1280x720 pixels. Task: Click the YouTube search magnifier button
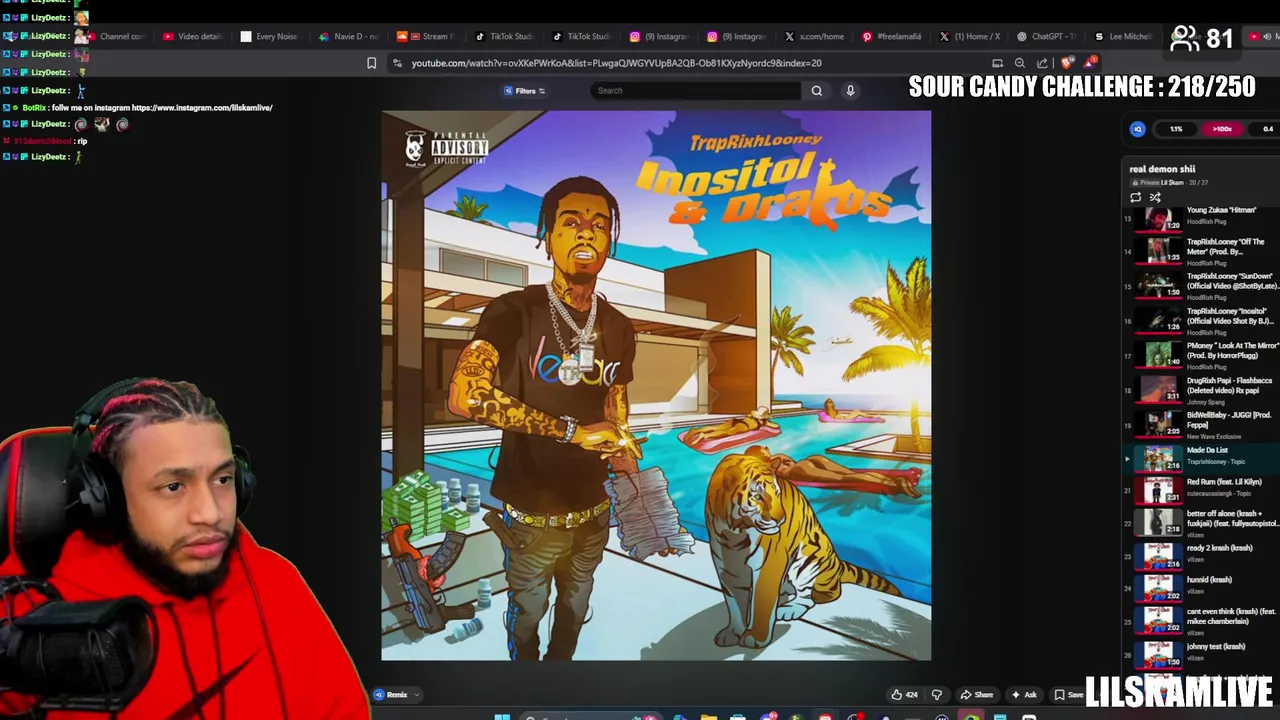click(x=817, y=91)
